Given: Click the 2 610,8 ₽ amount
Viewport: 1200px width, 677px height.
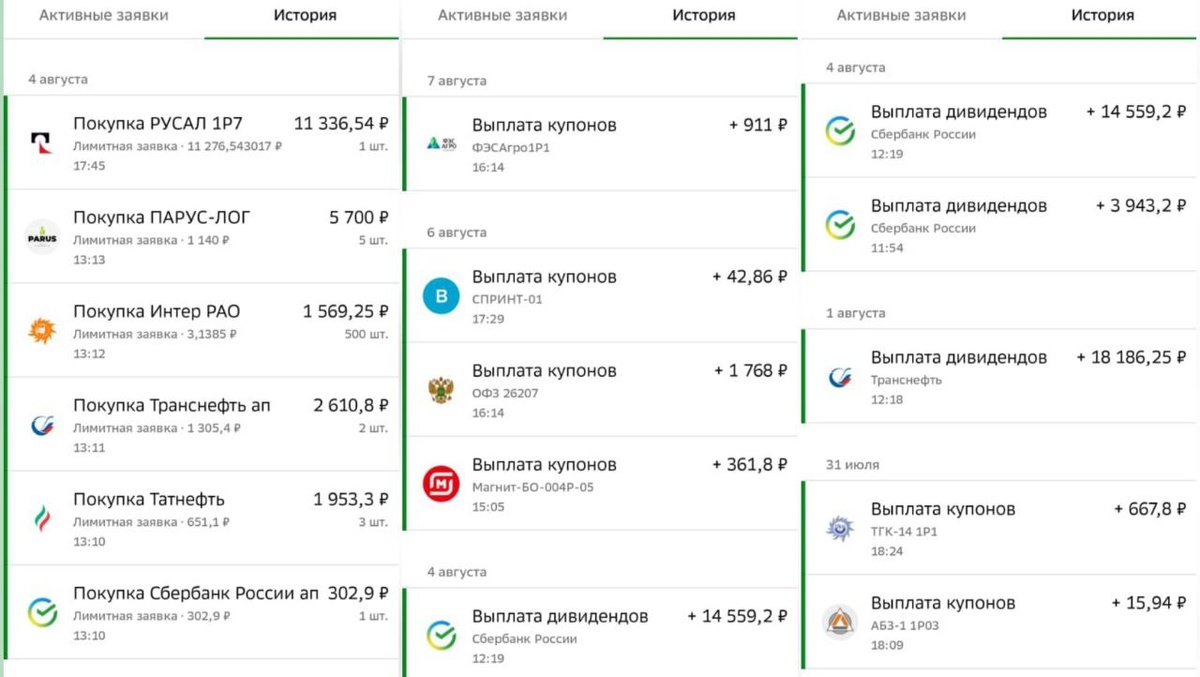Looking at the screenshot, I should (351, 406).
